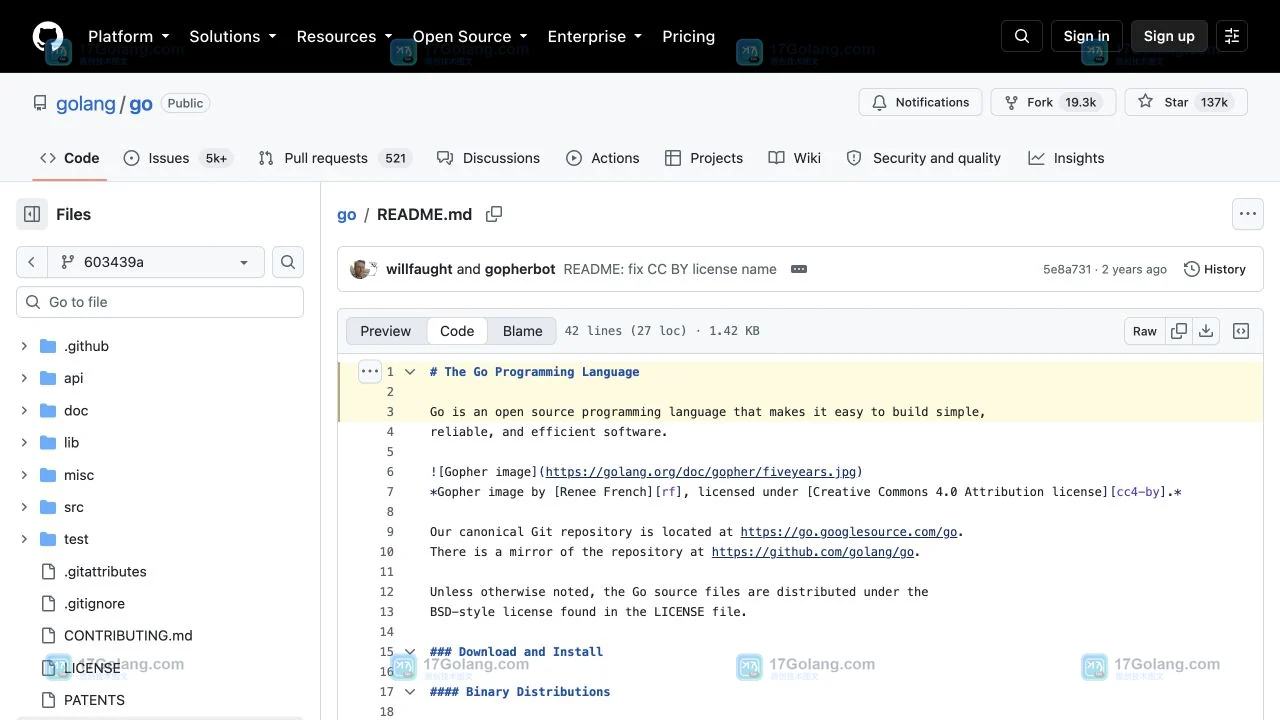Expand the doc folder
The width and height of the screenshot is (1280, 720).
[x=24, y=410]
